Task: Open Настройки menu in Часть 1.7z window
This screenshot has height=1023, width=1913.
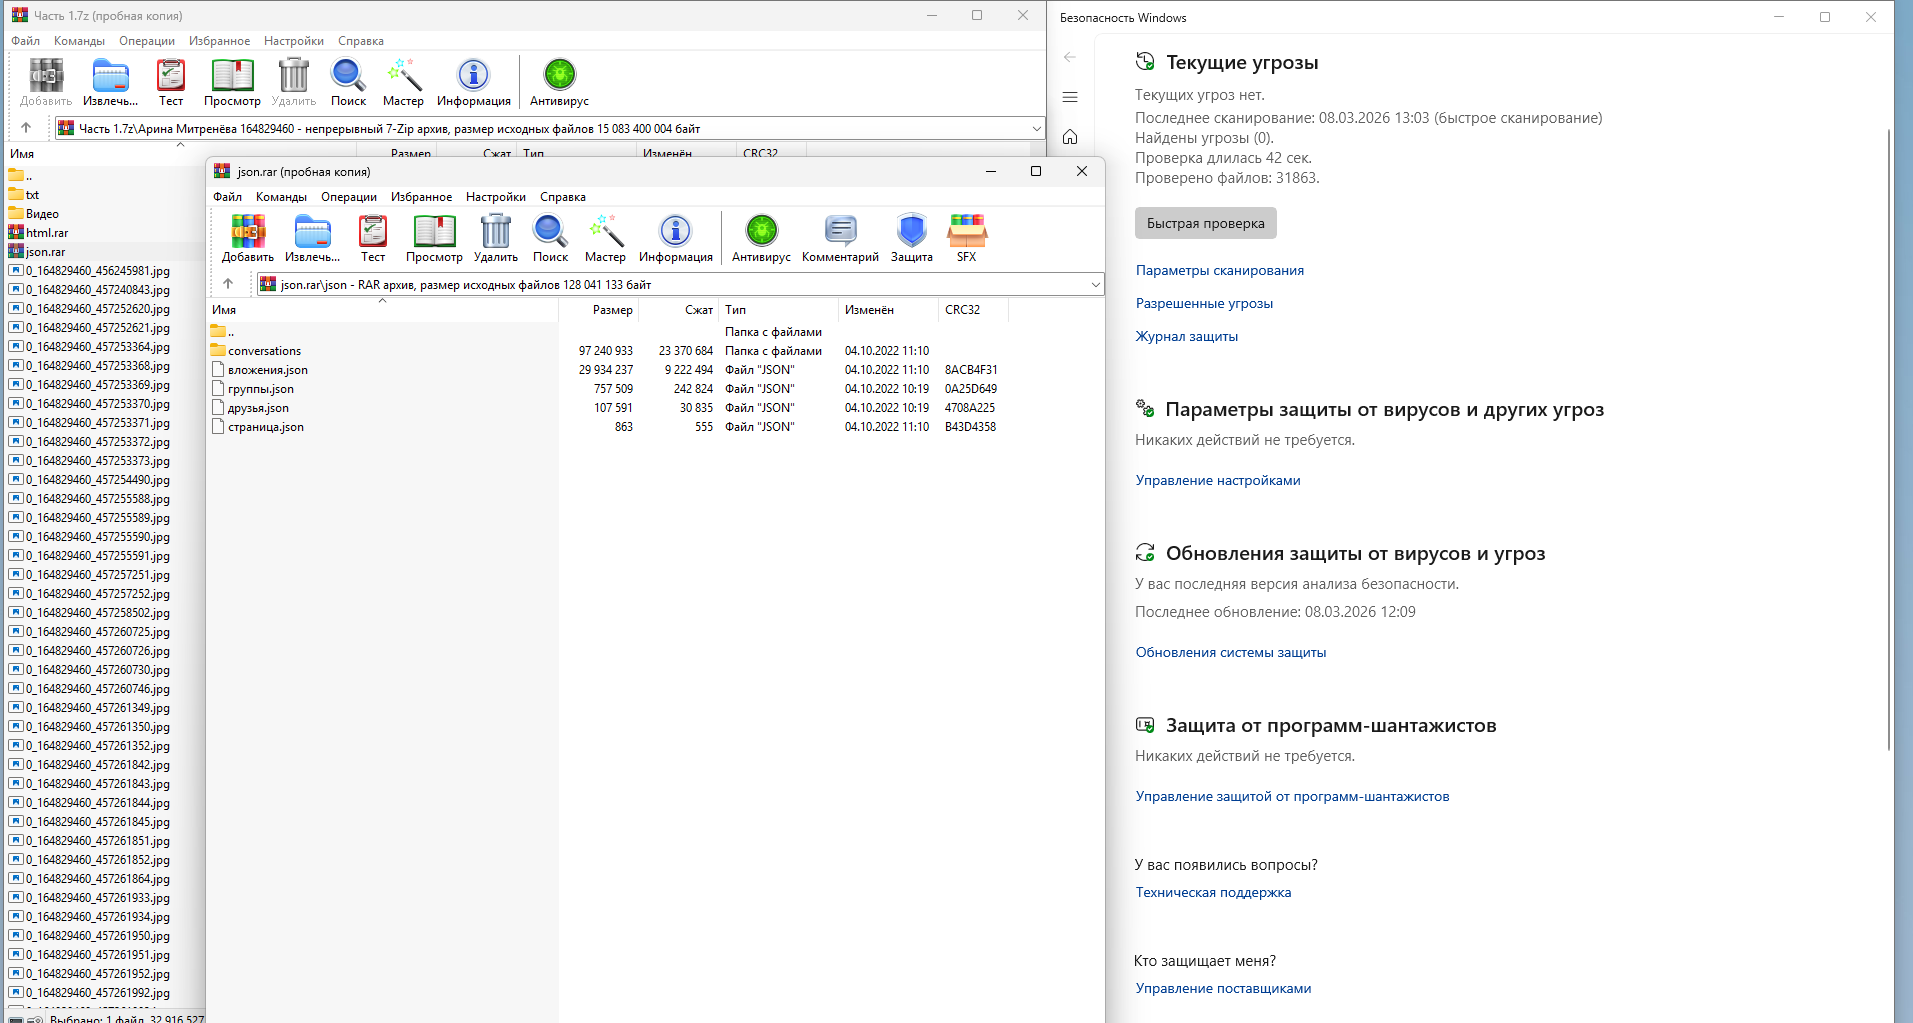Action: tap(294, 41)
